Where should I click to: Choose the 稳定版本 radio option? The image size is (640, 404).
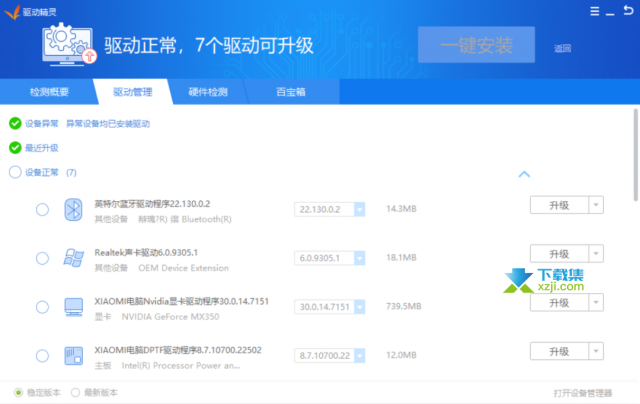coord(18,393)
